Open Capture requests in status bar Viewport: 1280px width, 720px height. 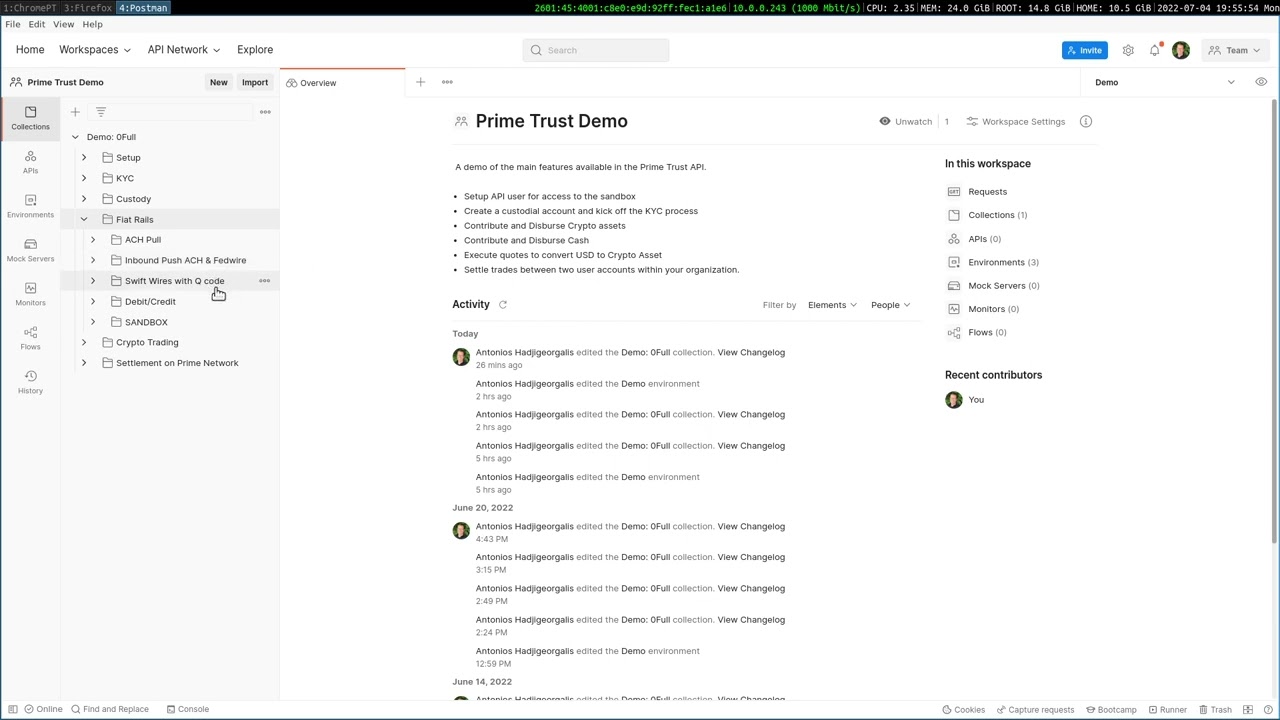[x=1034, y=709]
